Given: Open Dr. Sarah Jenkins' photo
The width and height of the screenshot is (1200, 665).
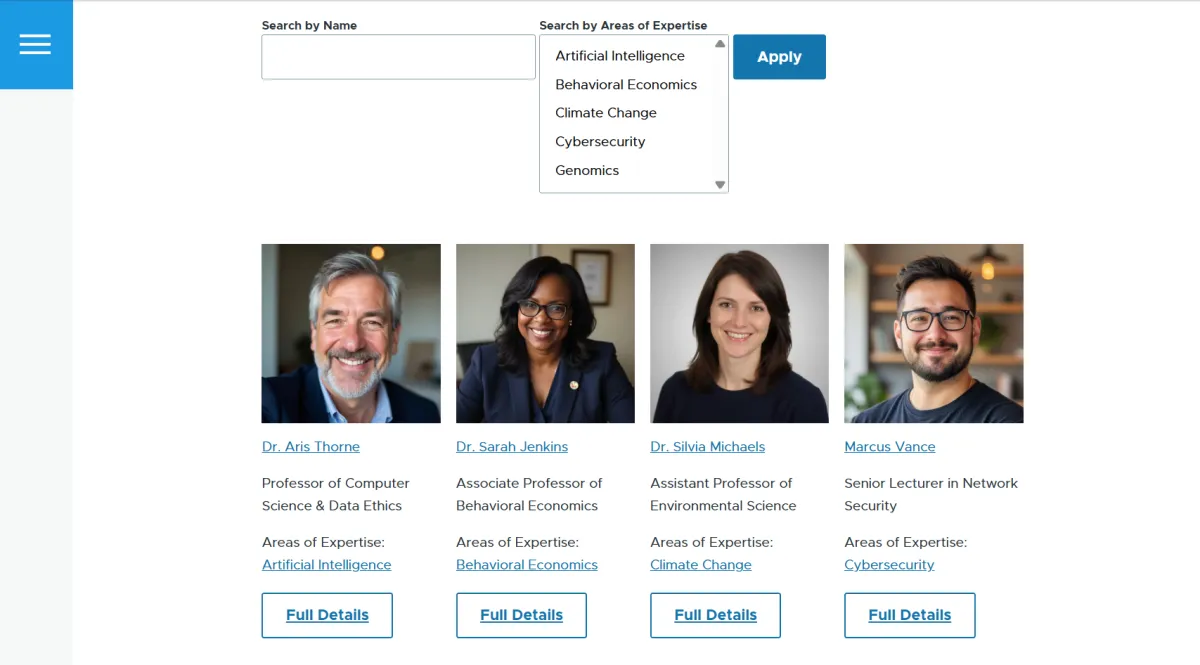Looking at the screenshot, I should pyautogui.click(x=545, y=333).
